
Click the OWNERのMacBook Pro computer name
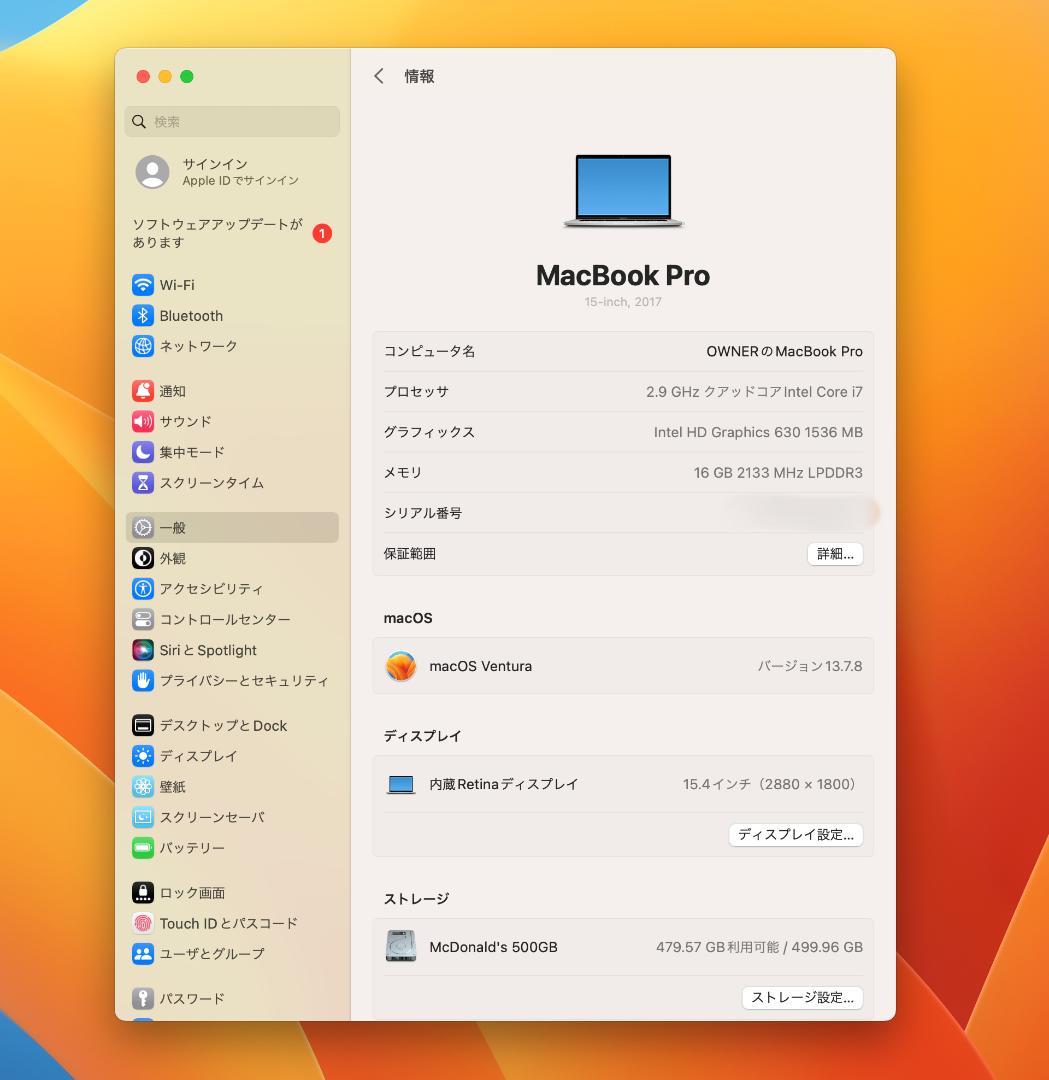(x=785, y=351)
